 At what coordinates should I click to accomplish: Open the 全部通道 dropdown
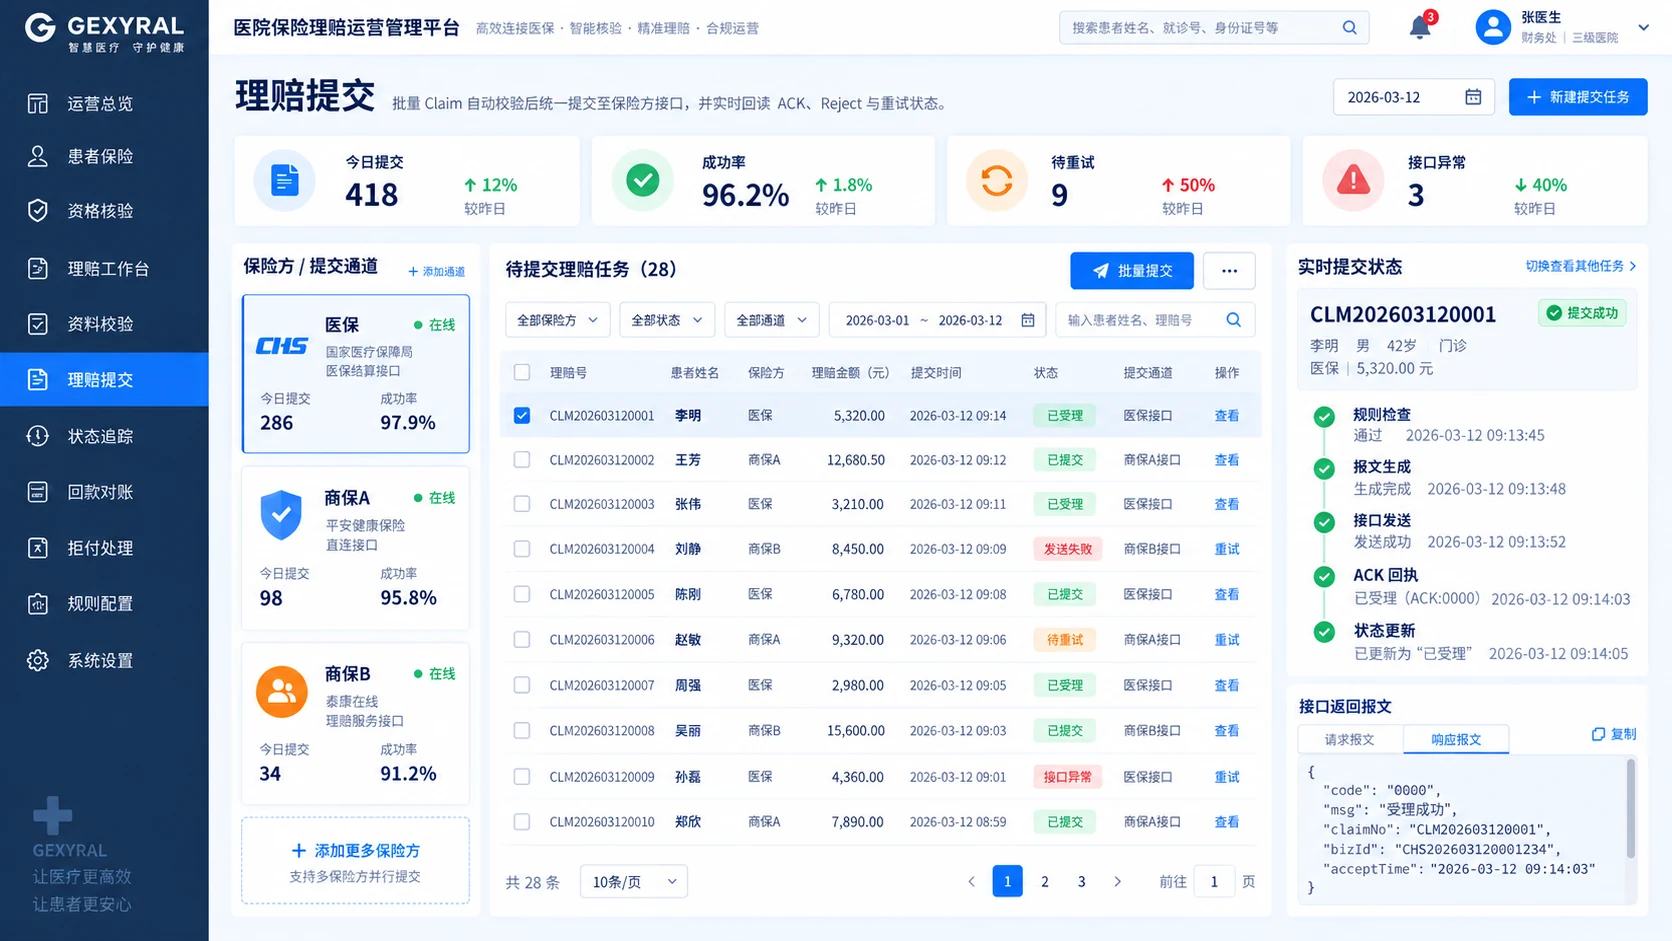coord(772,320)
